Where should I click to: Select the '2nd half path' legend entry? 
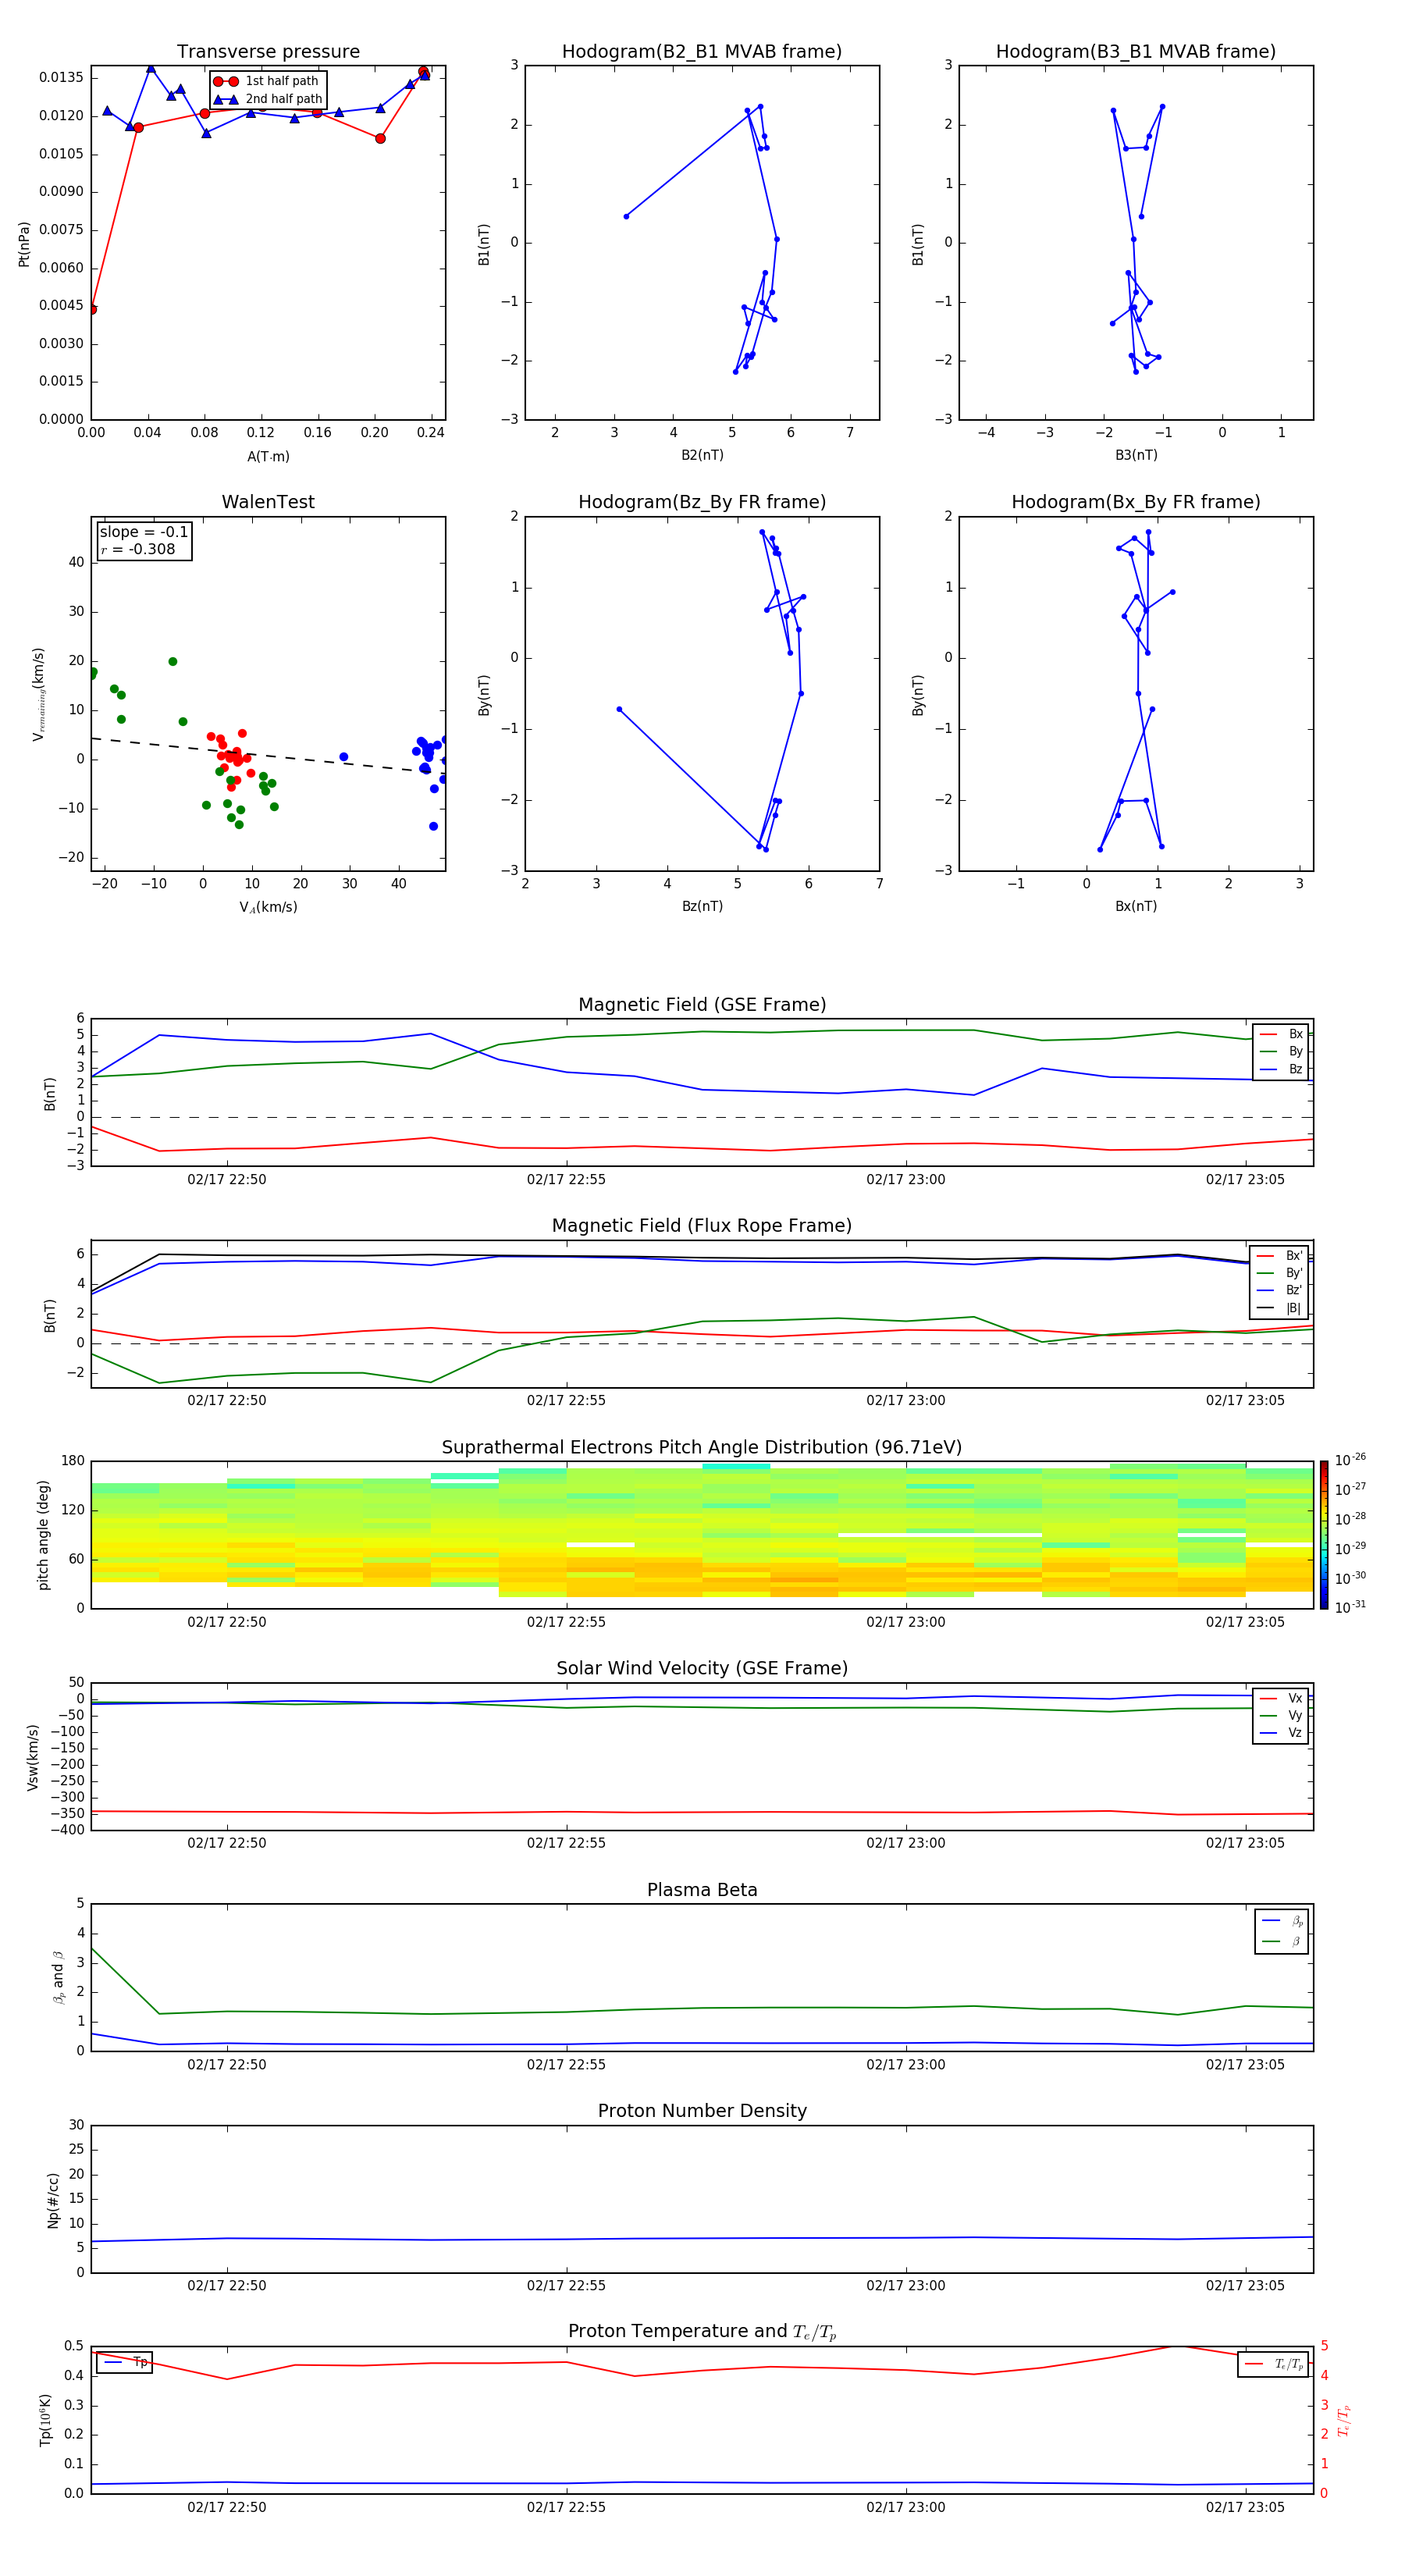267,99
